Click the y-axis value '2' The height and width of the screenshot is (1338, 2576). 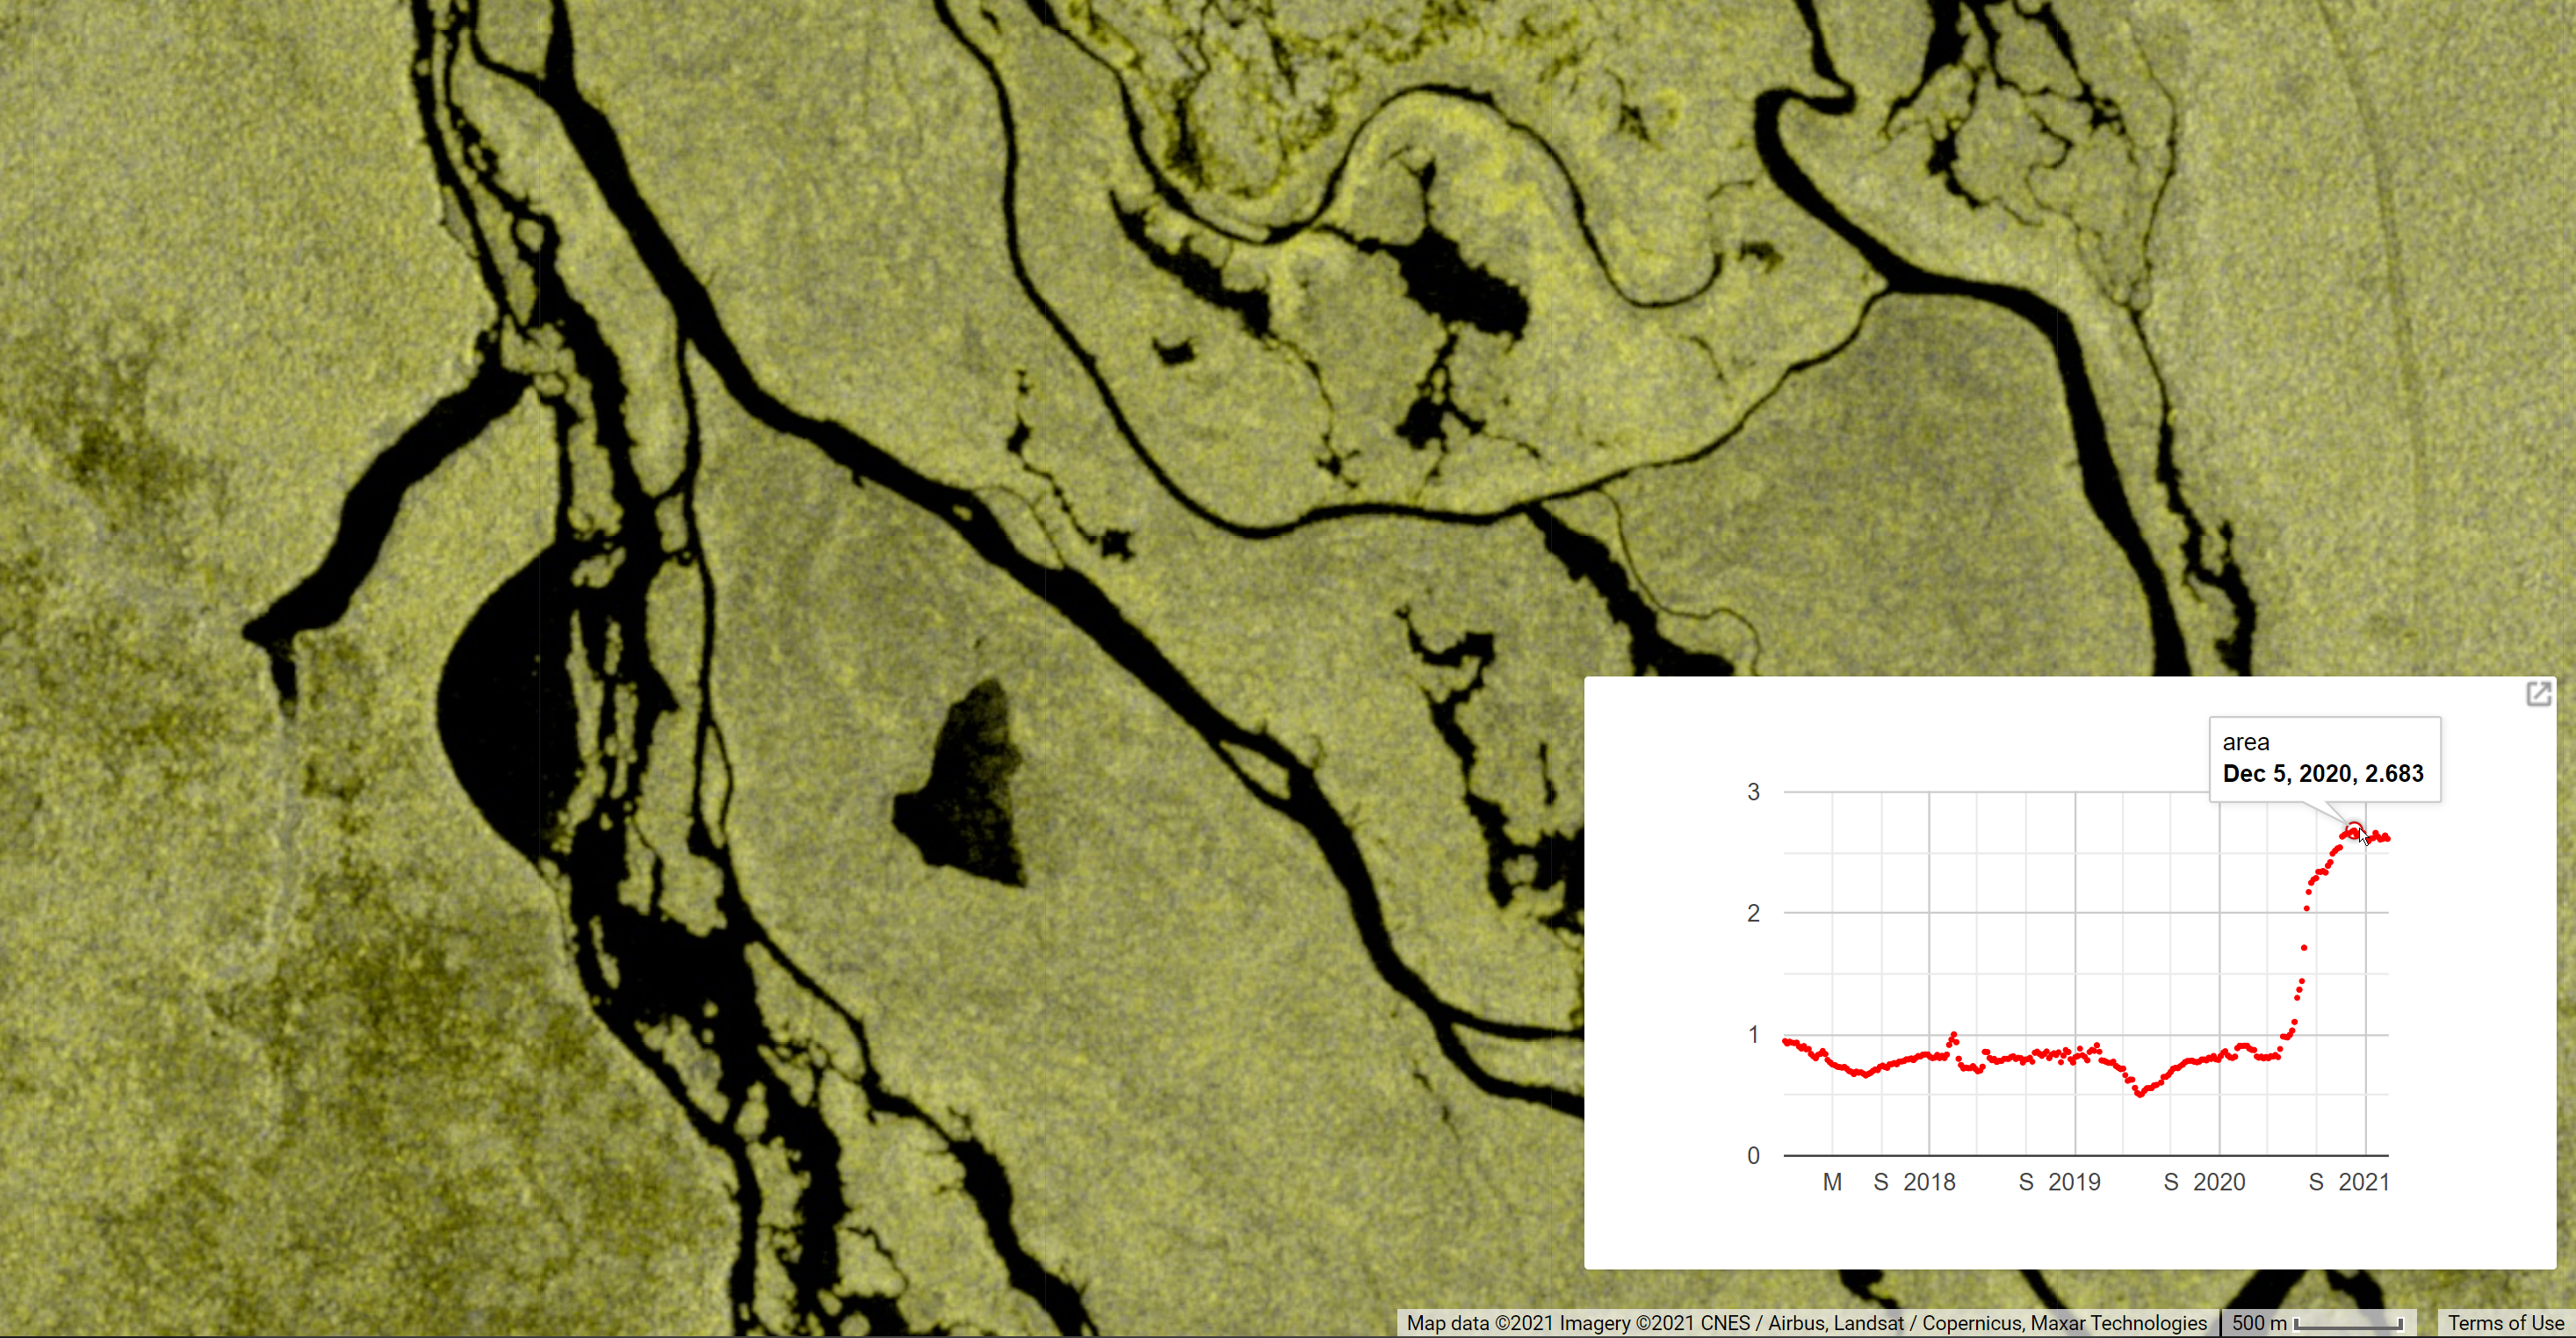point(1753,913)
